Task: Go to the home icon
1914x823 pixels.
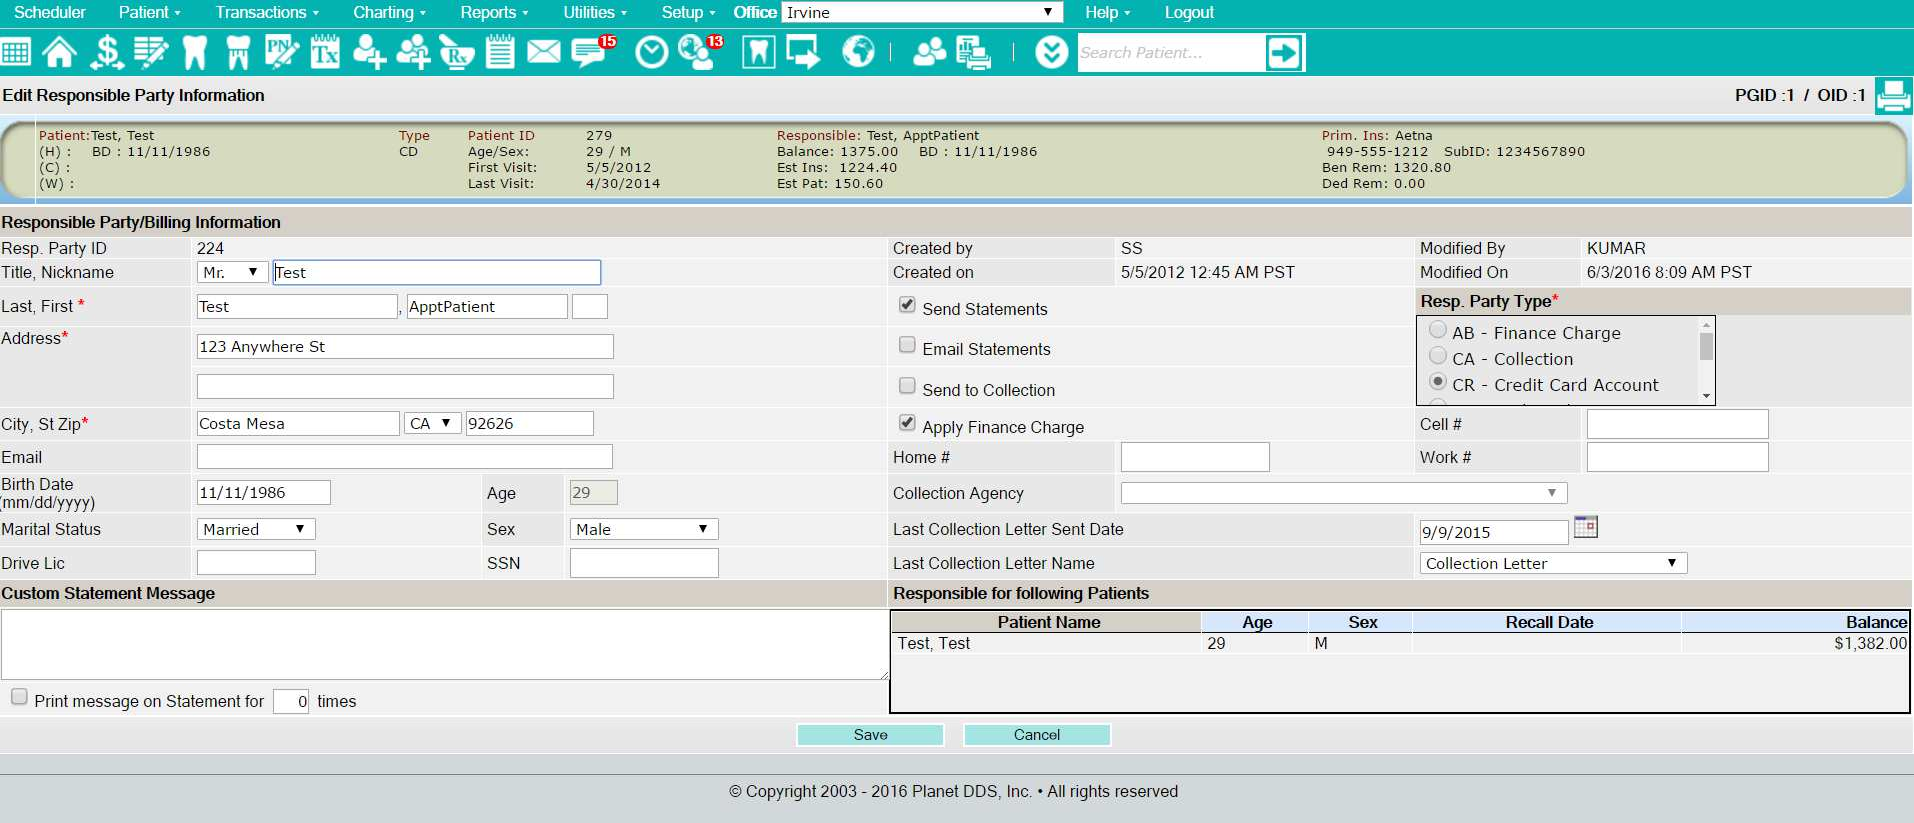Action: [59, 52]
